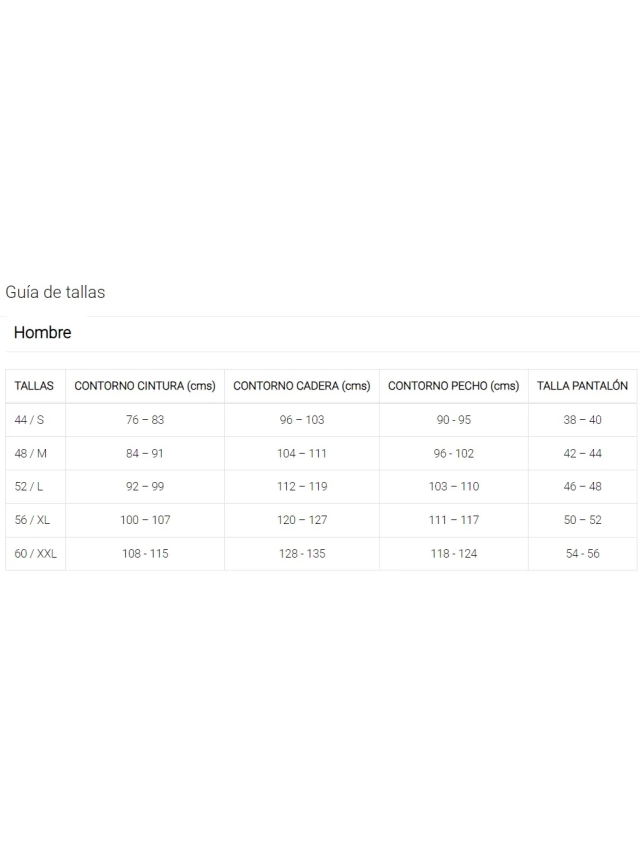The image size is (640, 851).
Task: Select the Hombre tab
Action: [43, 333]
